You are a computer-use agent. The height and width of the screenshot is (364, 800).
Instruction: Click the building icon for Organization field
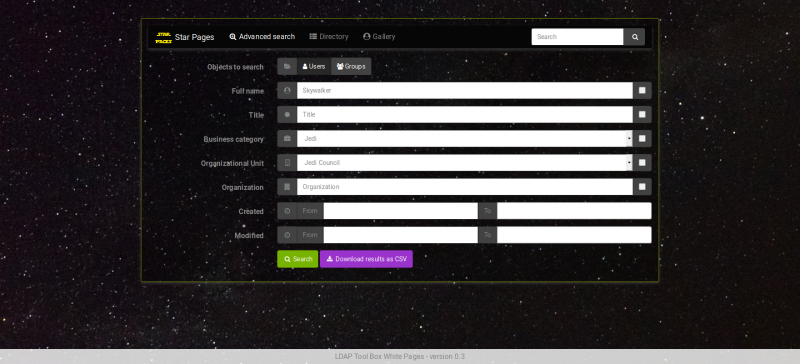(x=287, y=187)
